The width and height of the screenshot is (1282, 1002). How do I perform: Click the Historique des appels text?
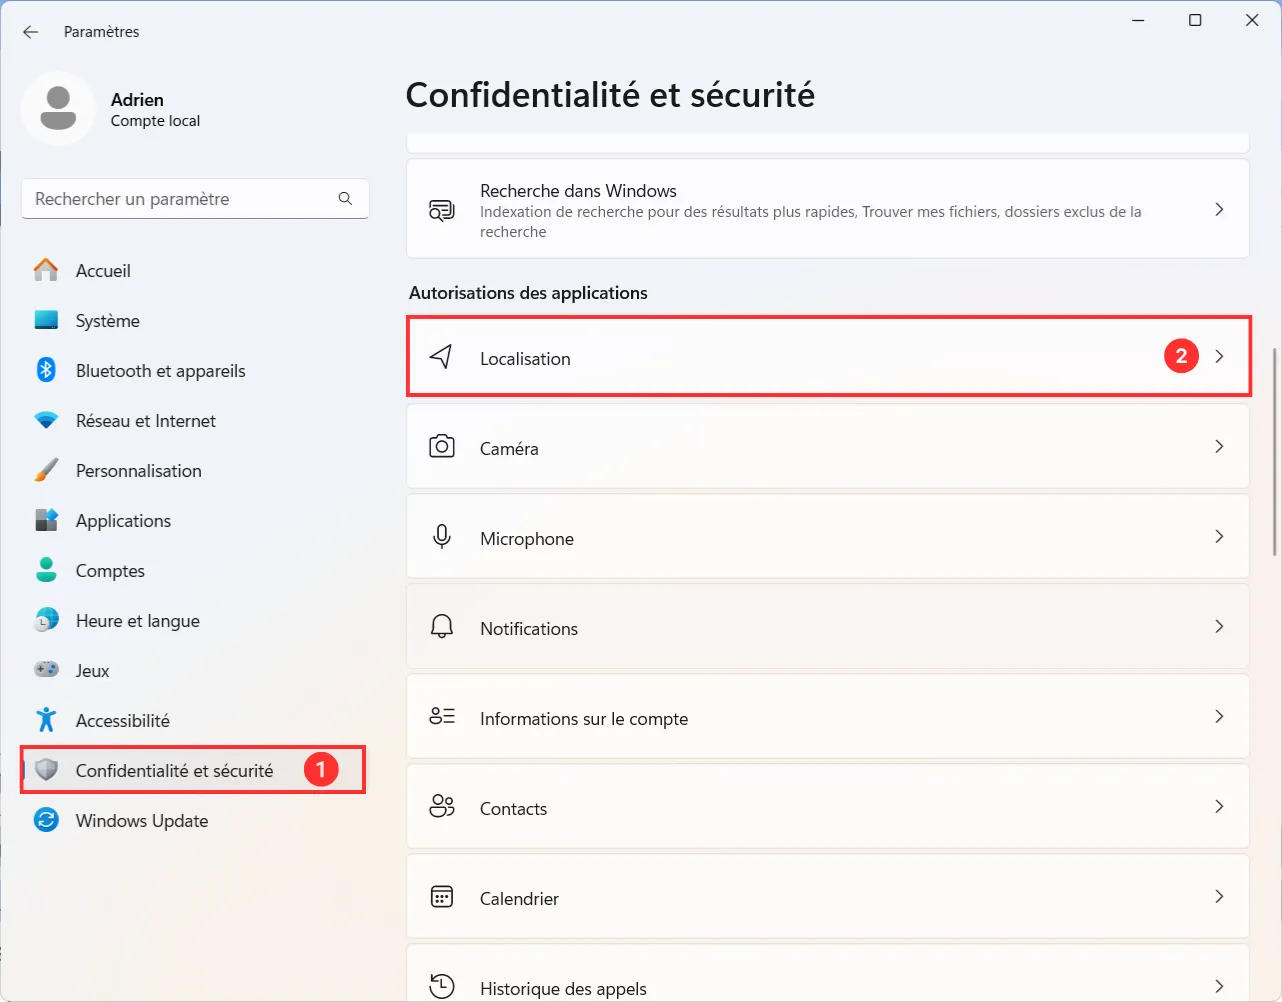563,989
